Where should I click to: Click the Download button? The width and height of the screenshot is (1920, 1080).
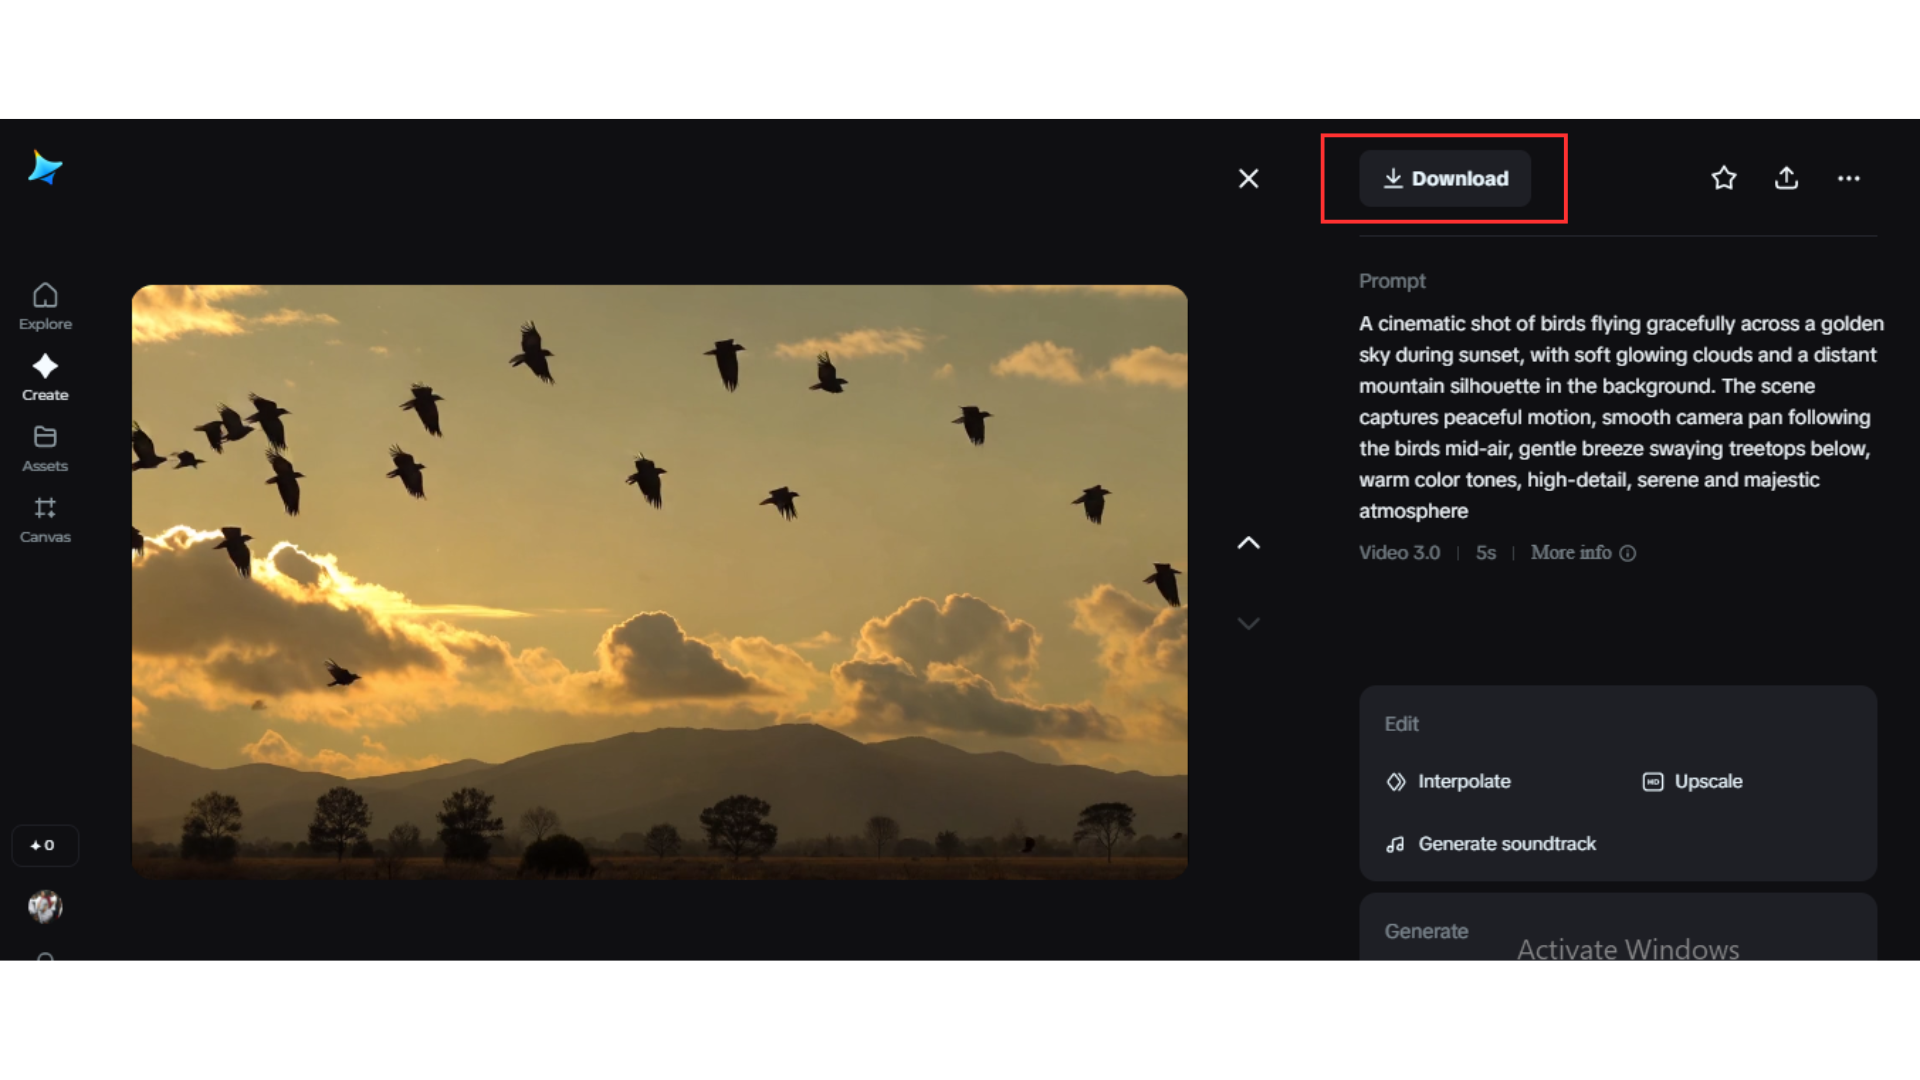coord(1445,178)
